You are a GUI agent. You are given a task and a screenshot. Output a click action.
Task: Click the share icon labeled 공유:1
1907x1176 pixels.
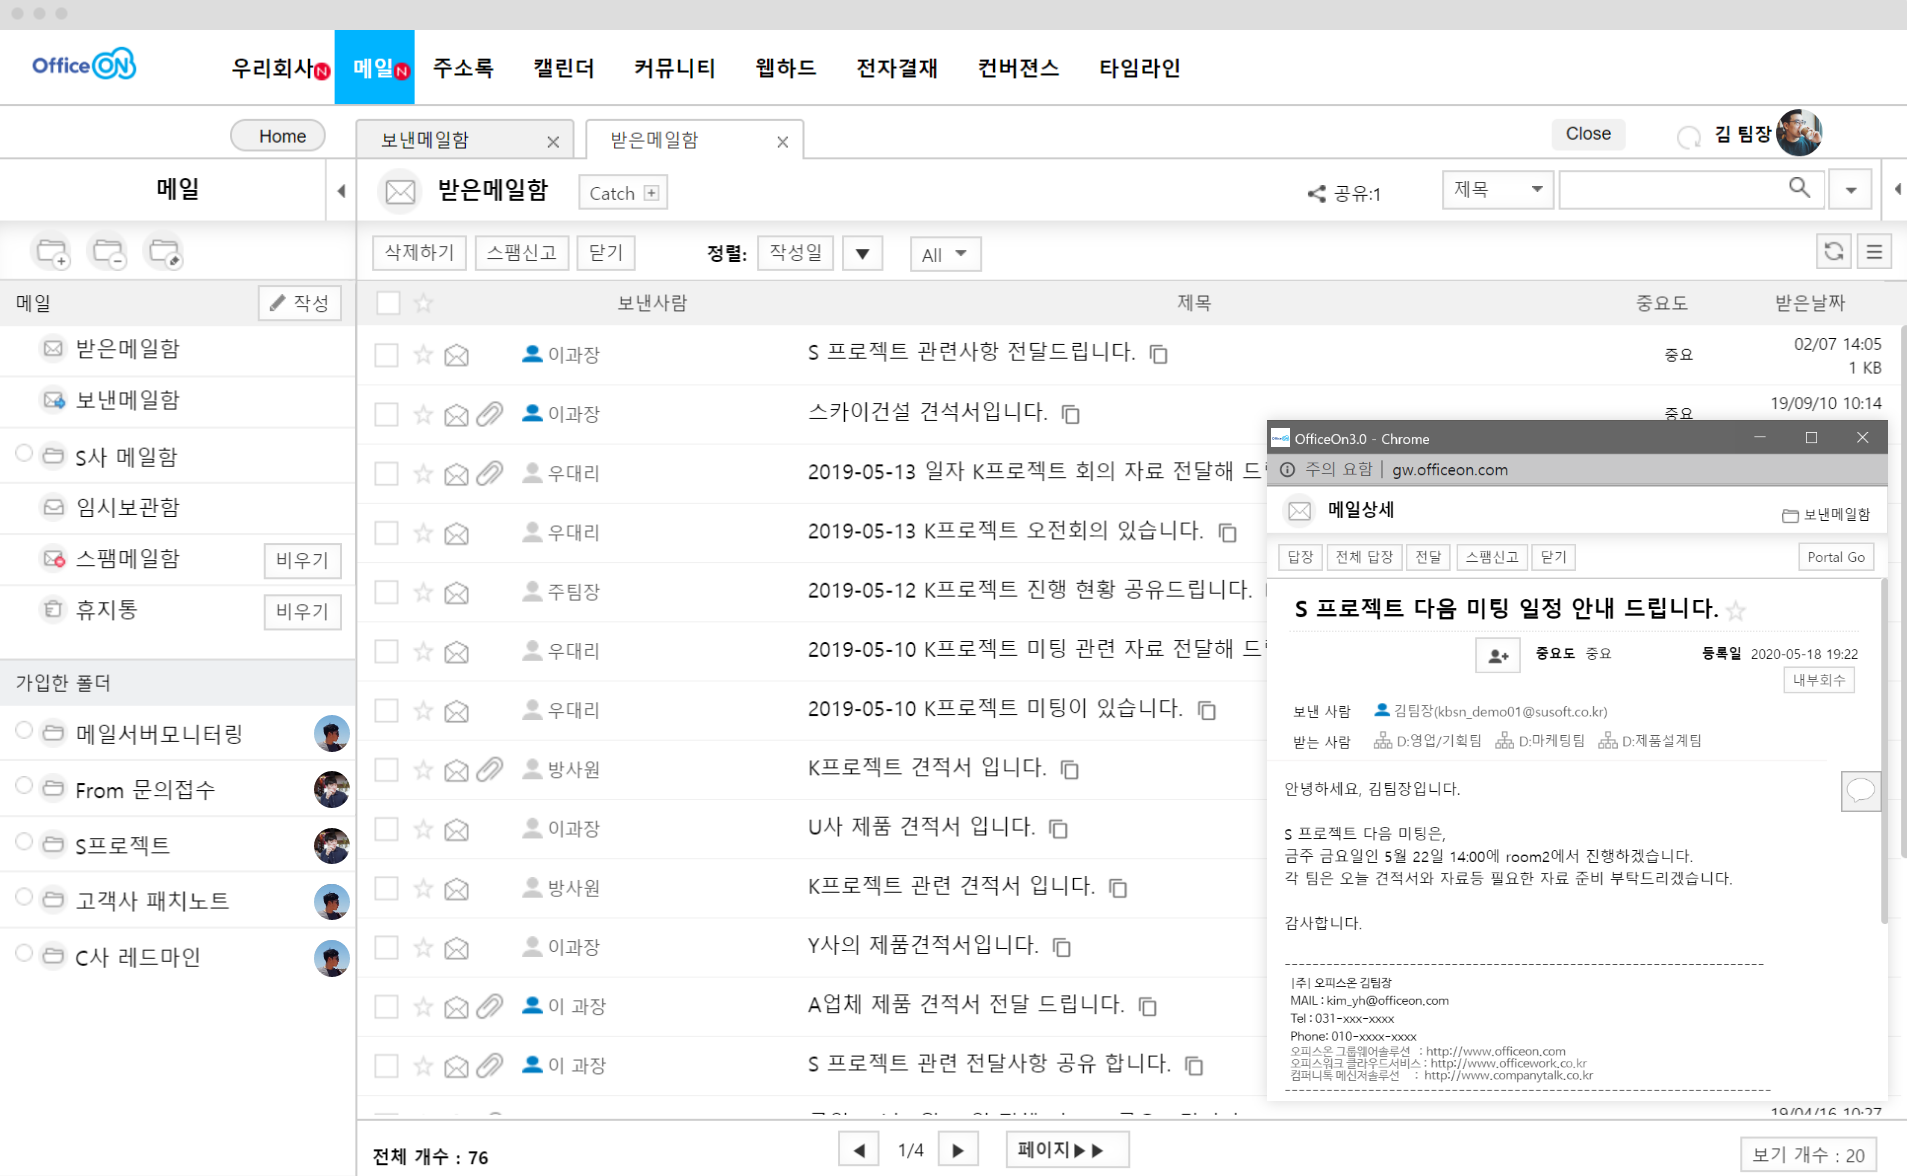[1317, 194]
